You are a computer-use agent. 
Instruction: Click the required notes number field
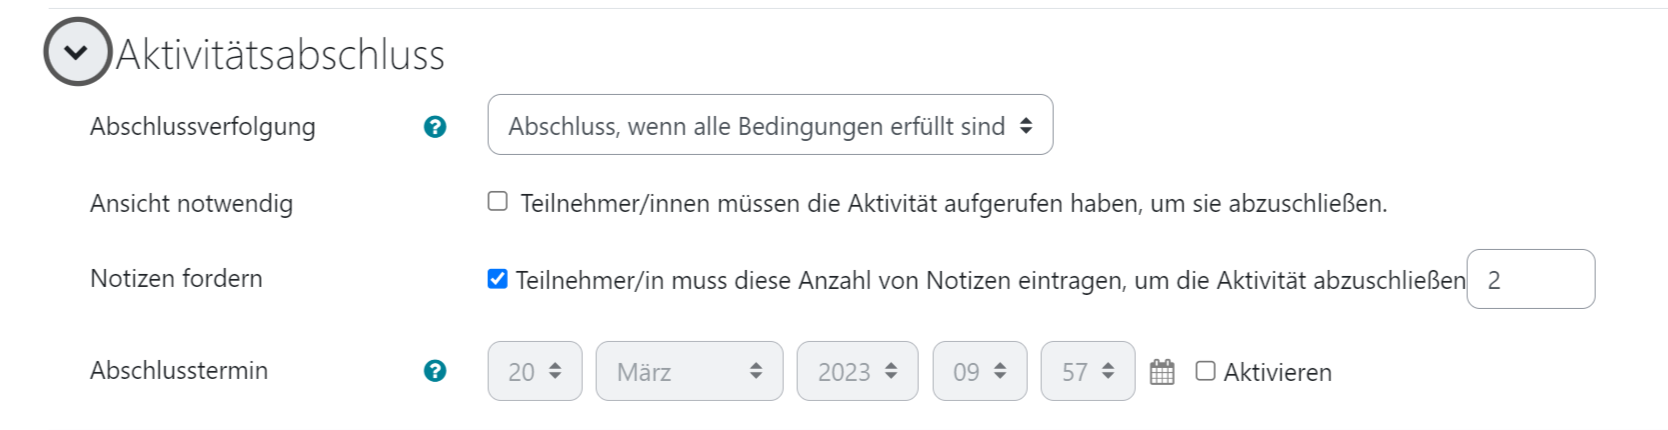tap(1530, 279)
